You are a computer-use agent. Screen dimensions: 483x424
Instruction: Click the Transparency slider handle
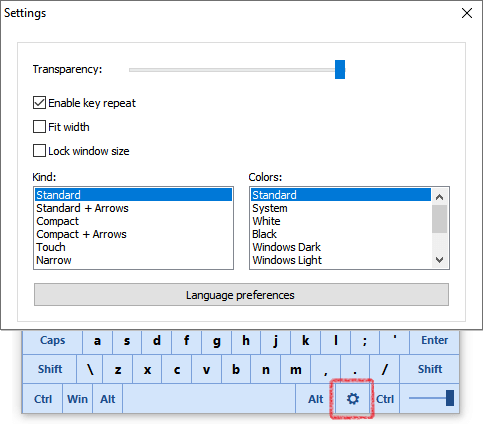[340, 70]
